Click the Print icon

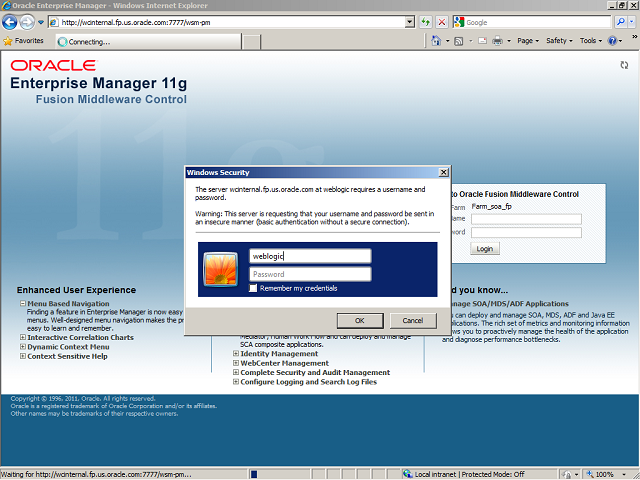[x=497, y=41]
